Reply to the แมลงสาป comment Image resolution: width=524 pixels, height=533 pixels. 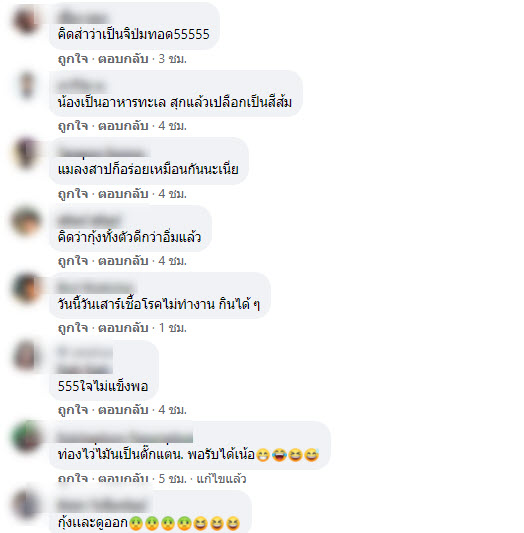tap(123, 194)
